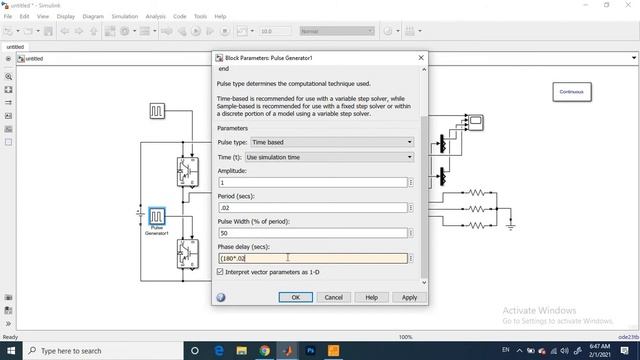Click the Model Explorer toolbar icon
The image size is (640, 360).
pos(145,31)
